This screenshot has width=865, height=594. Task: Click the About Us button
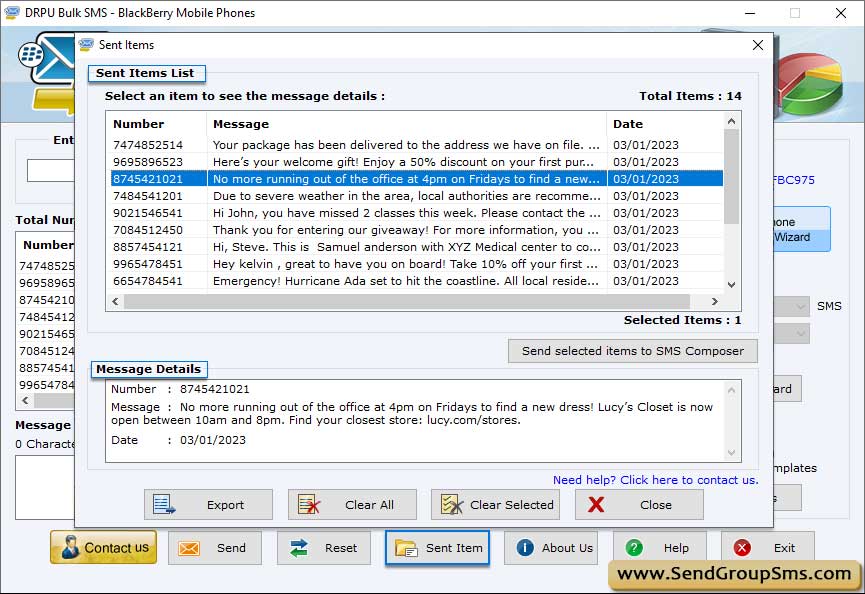coord(551,548)
